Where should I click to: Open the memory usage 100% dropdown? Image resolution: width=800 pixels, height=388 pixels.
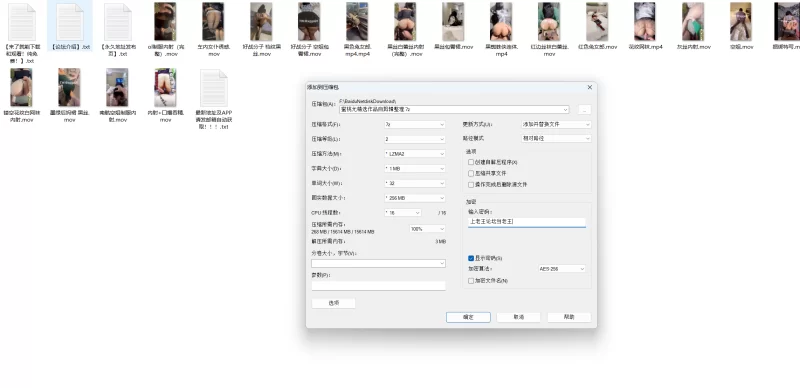428,229
